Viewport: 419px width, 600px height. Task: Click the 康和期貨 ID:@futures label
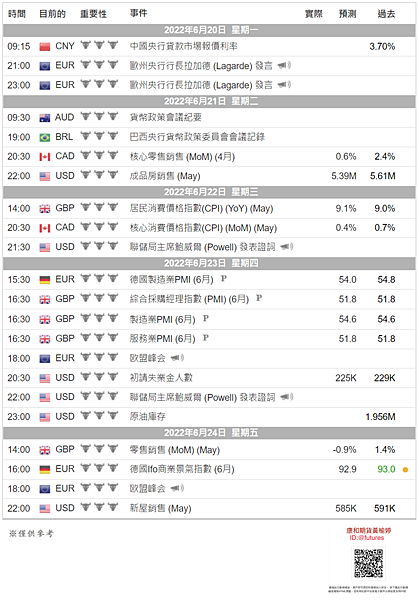point(368,534)
